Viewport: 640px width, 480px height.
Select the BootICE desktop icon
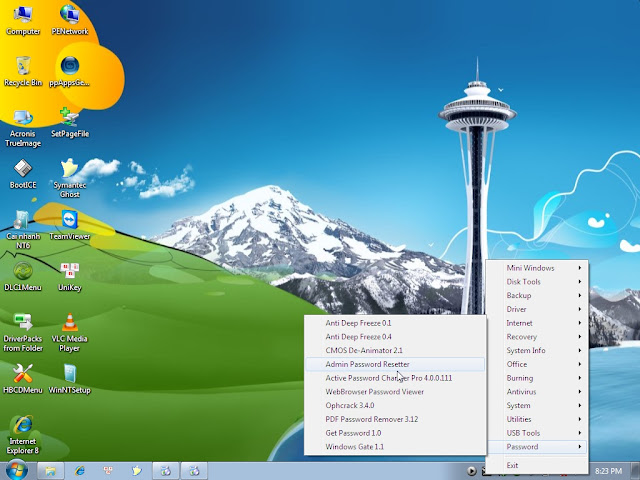click(23, 174)
